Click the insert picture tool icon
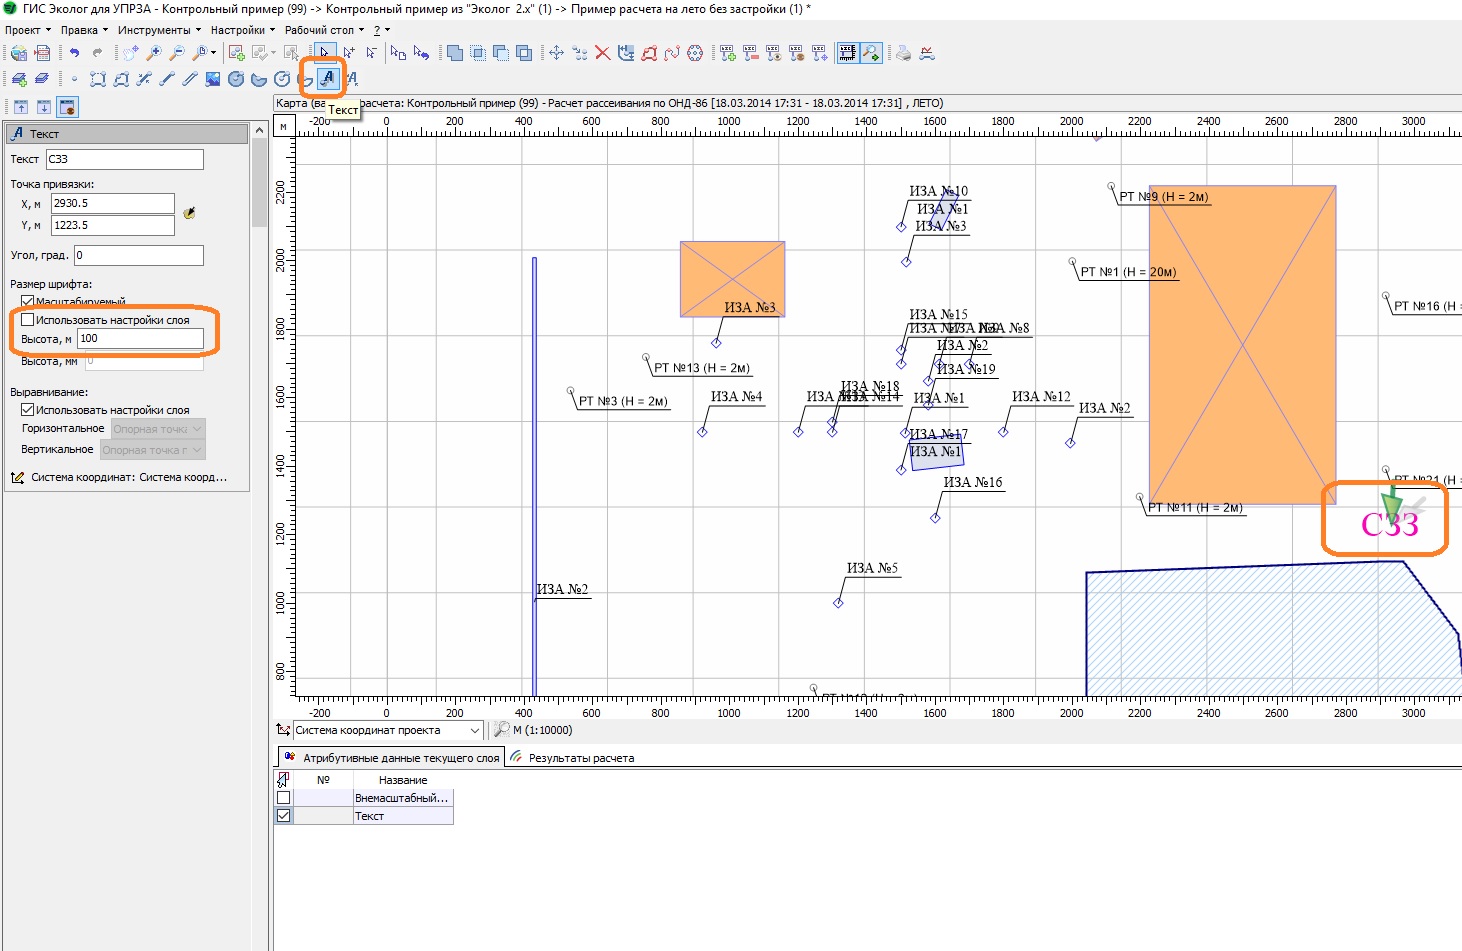 click(213, 79)
